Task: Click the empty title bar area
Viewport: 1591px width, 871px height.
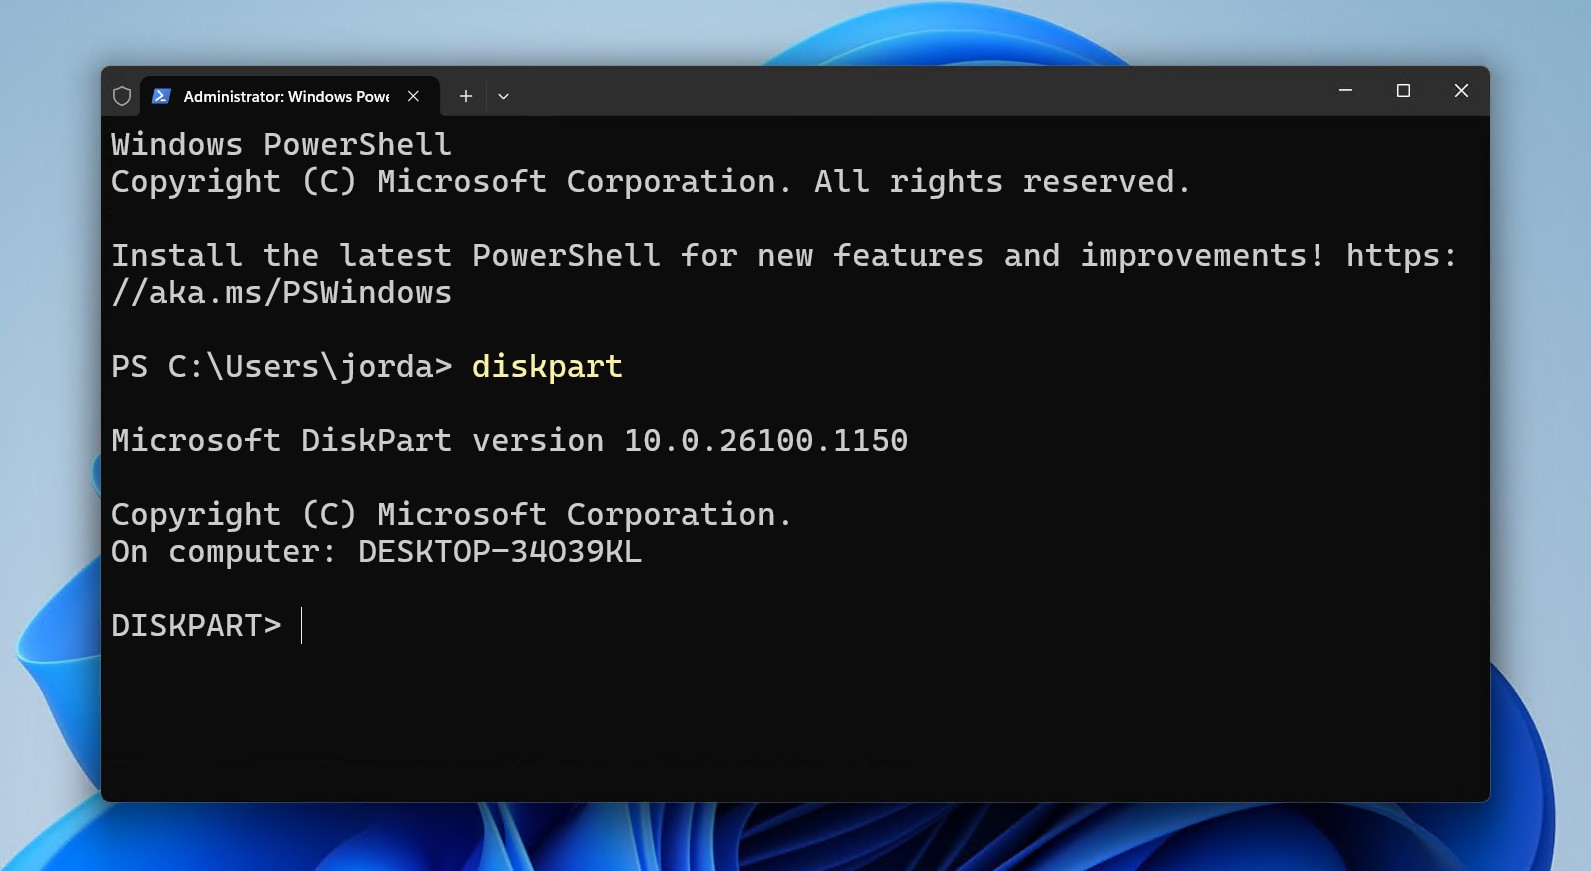Action: [900, 92]
